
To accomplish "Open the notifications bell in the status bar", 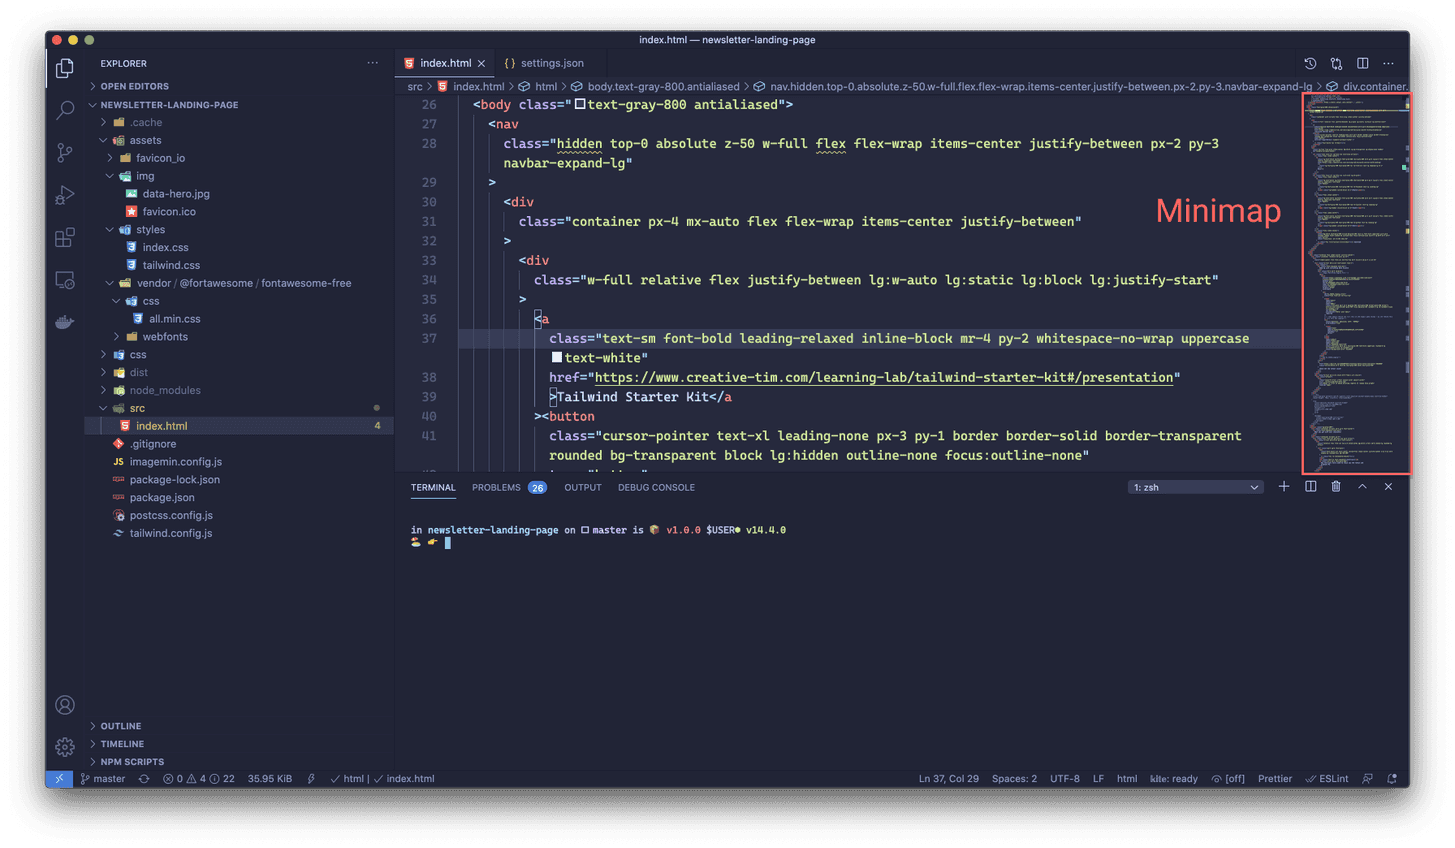I will [x=1391, y=778].
